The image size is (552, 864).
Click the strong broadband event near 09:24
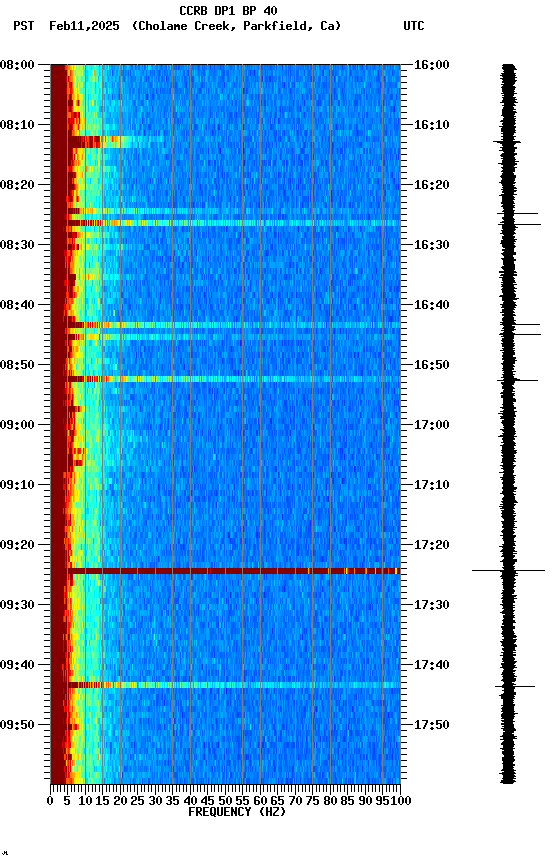click(234, 571)
